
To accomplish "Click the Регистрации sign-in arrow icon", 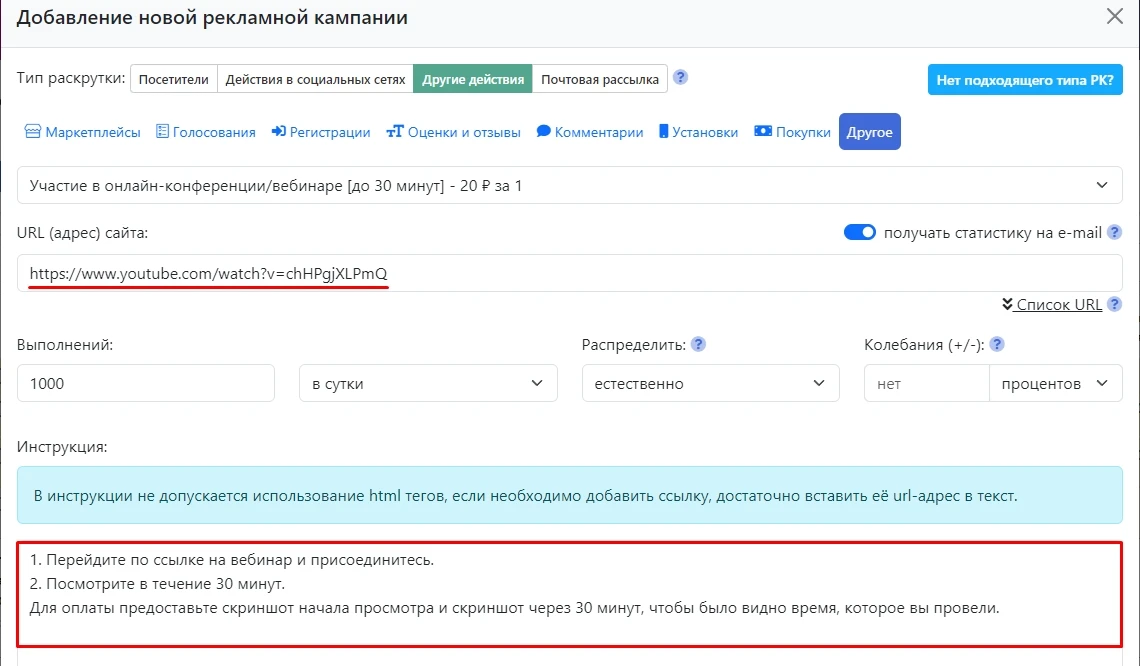I will tap(279, 132).
